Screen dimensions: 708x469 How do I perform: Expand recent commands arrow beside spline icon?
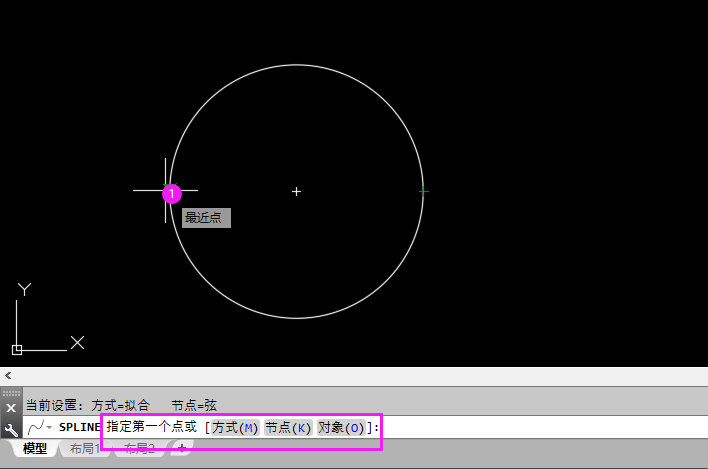pyautogui.click(x=49, y=427)
